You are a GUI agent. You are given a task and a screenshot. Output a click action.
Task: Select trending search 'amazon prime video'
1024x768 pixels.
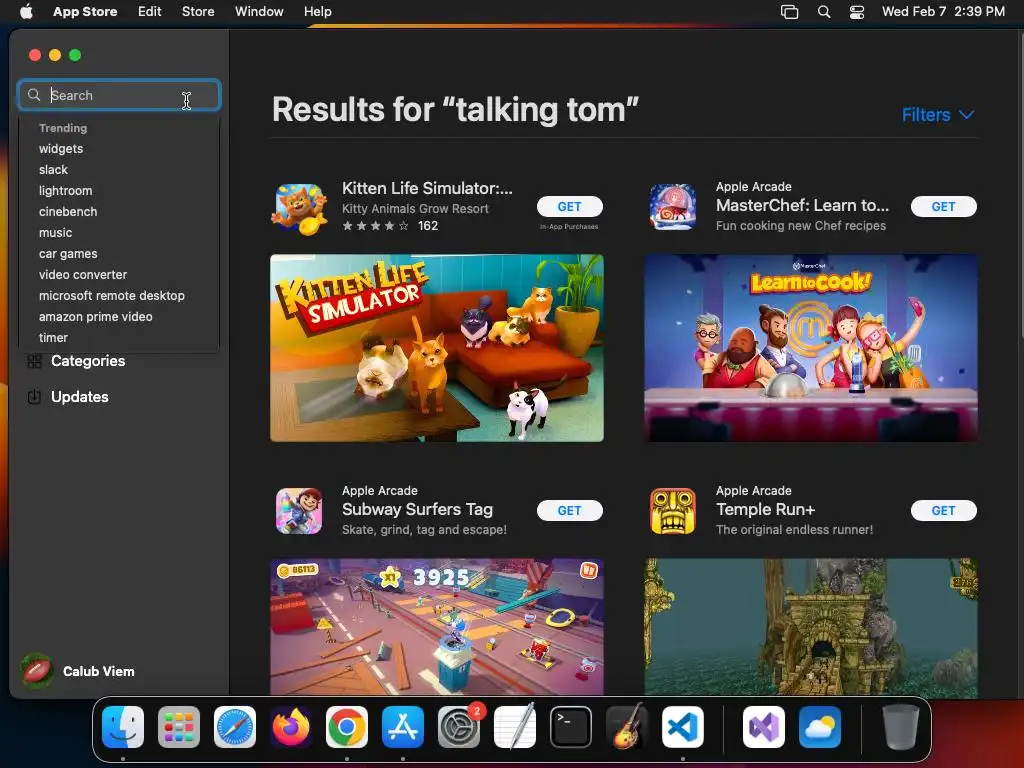tap(95, 316)
